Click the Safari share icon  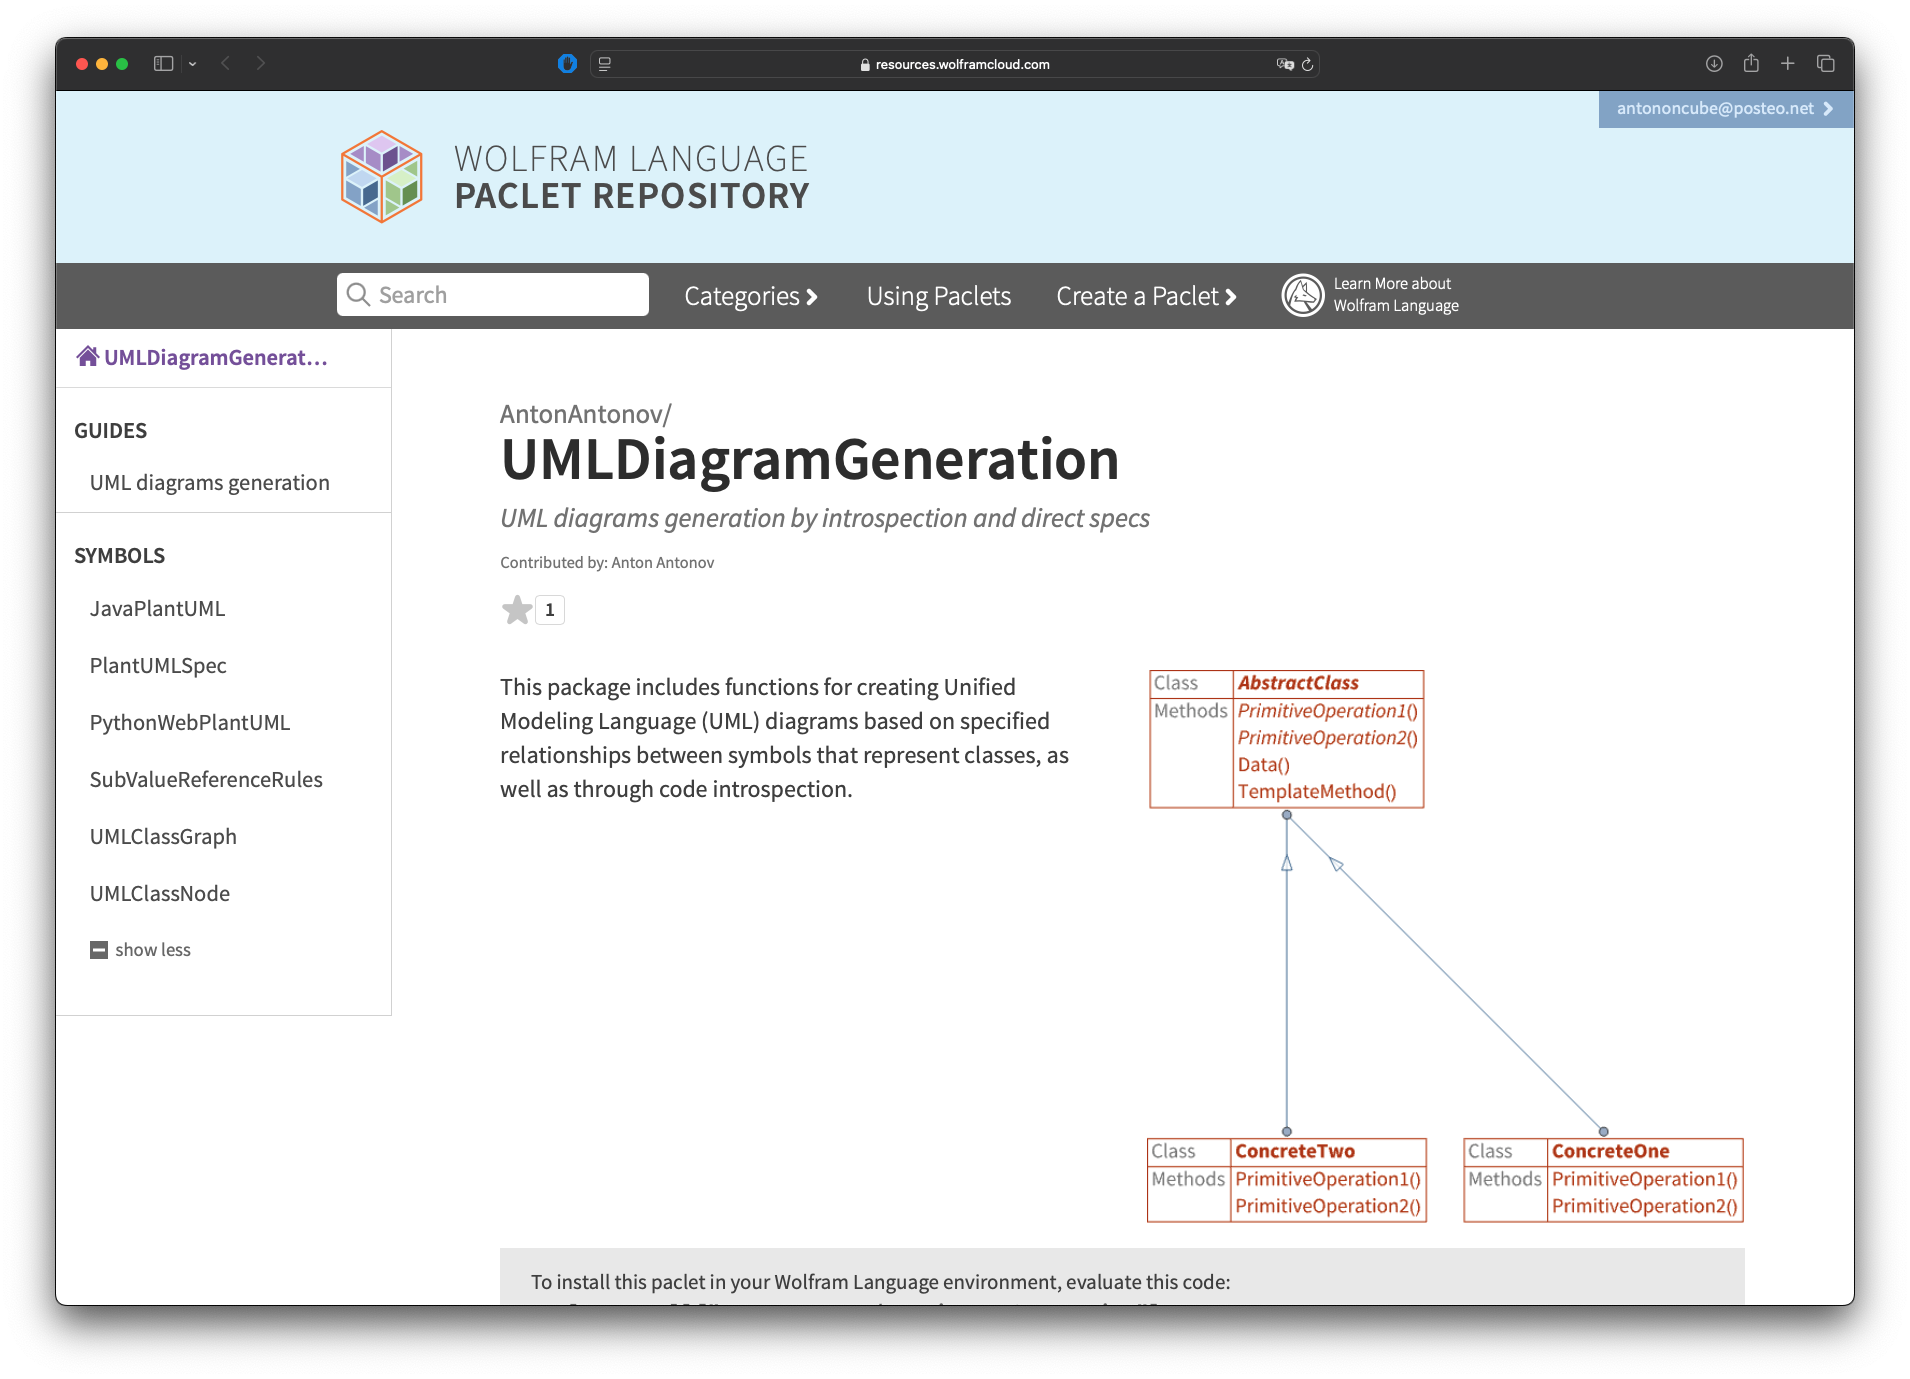(1751, 64)
